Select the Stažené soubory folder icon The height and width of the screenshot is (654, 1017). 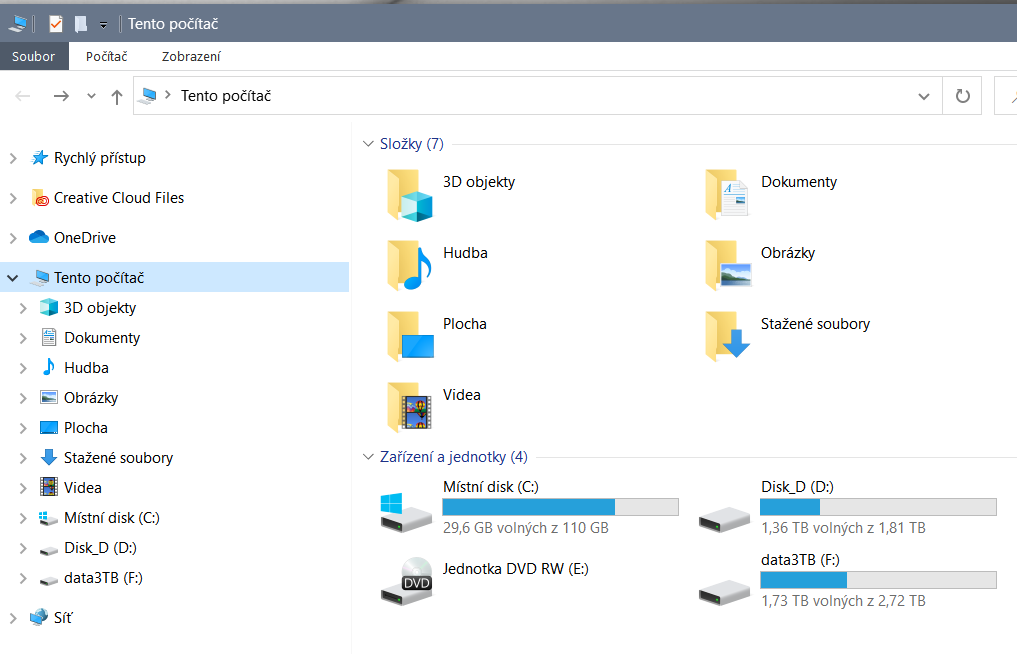click(727, 337)
